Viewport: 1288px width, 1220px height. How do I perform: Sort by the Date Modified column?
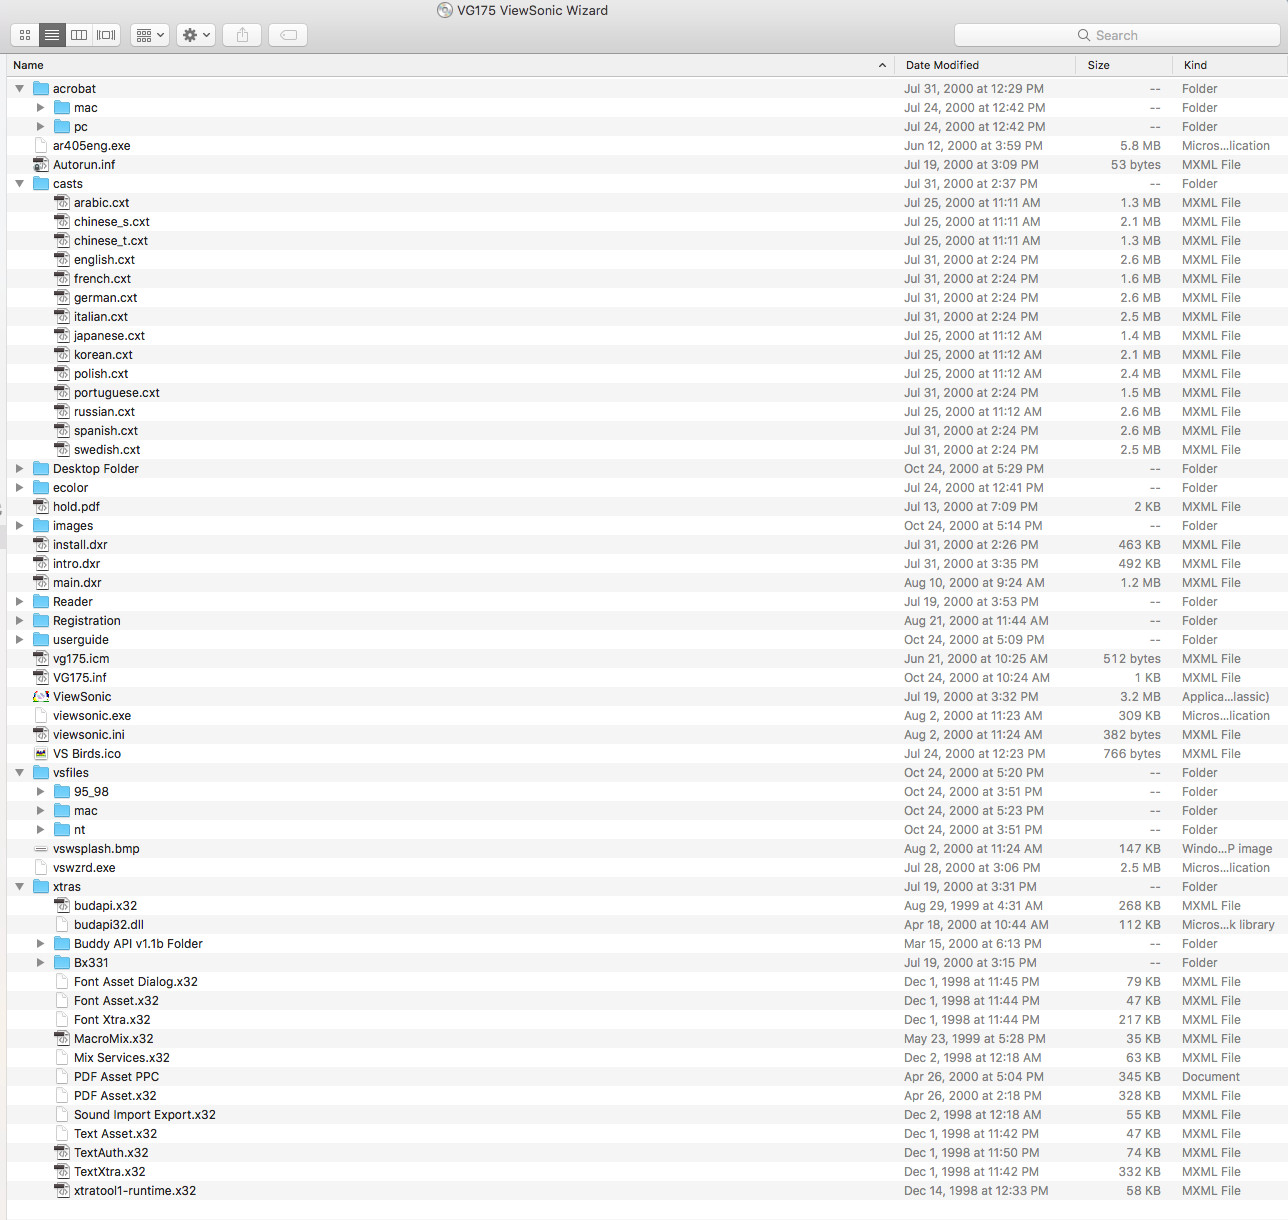click(986, 65)
